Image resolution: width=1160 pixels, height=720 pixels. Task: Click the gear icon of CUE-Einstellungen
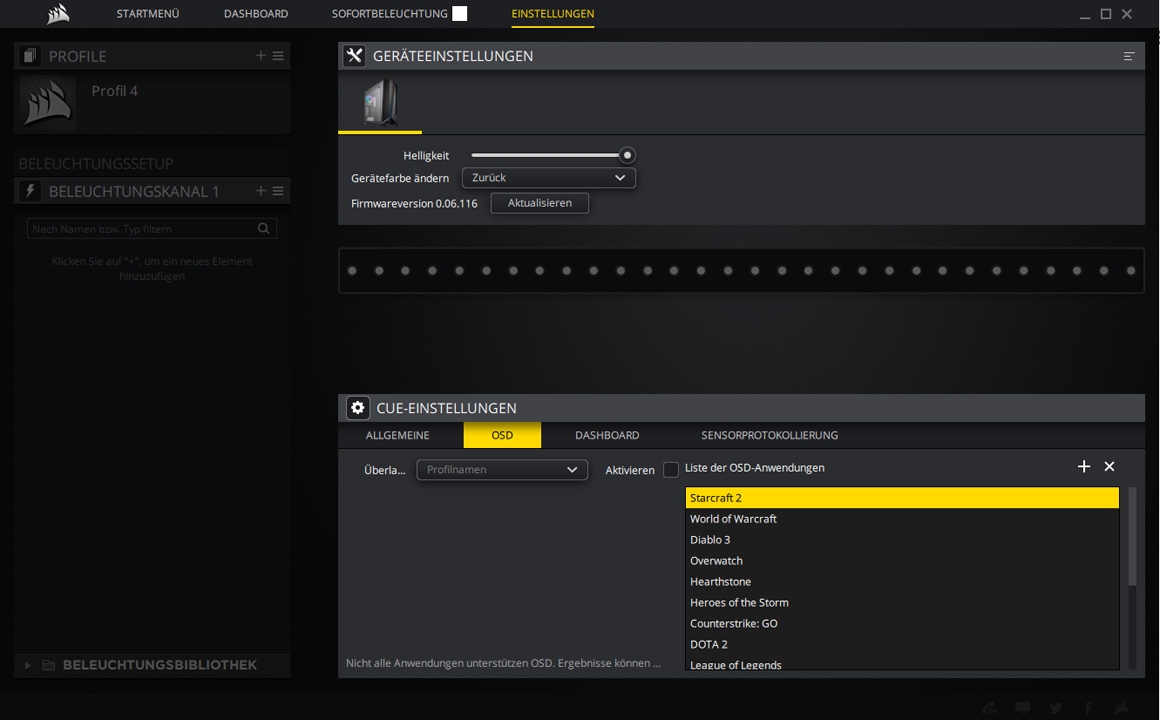pyautogui.click(x=357, y=408)
